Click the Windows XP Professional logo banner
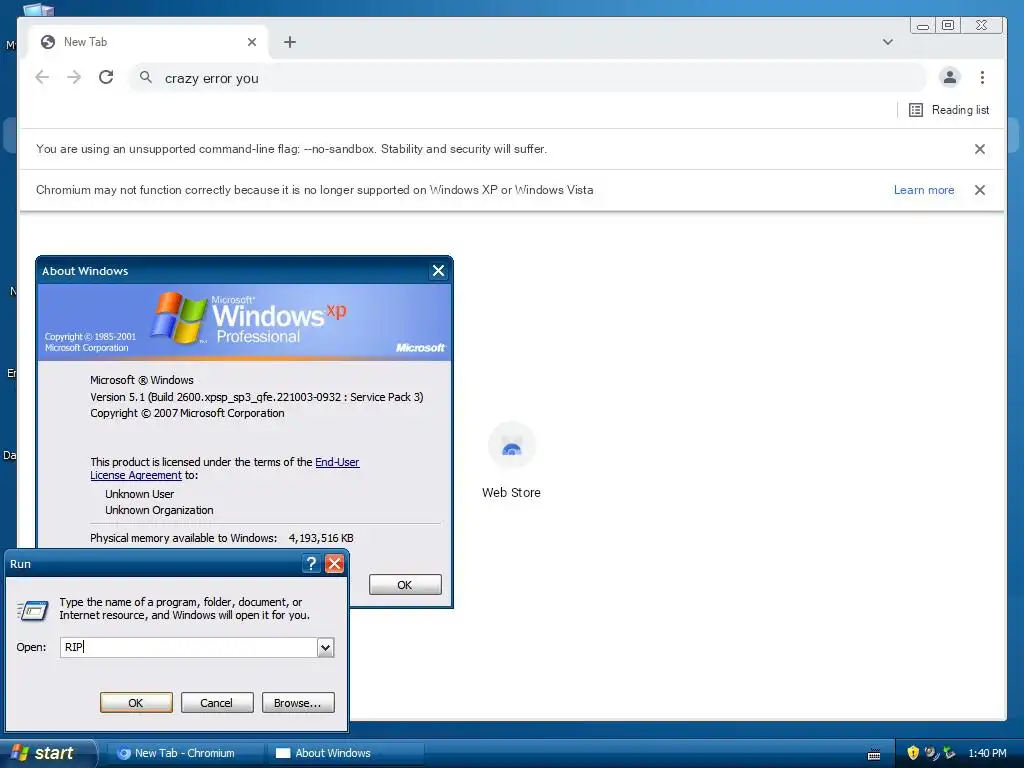 (x=244, y=321)
